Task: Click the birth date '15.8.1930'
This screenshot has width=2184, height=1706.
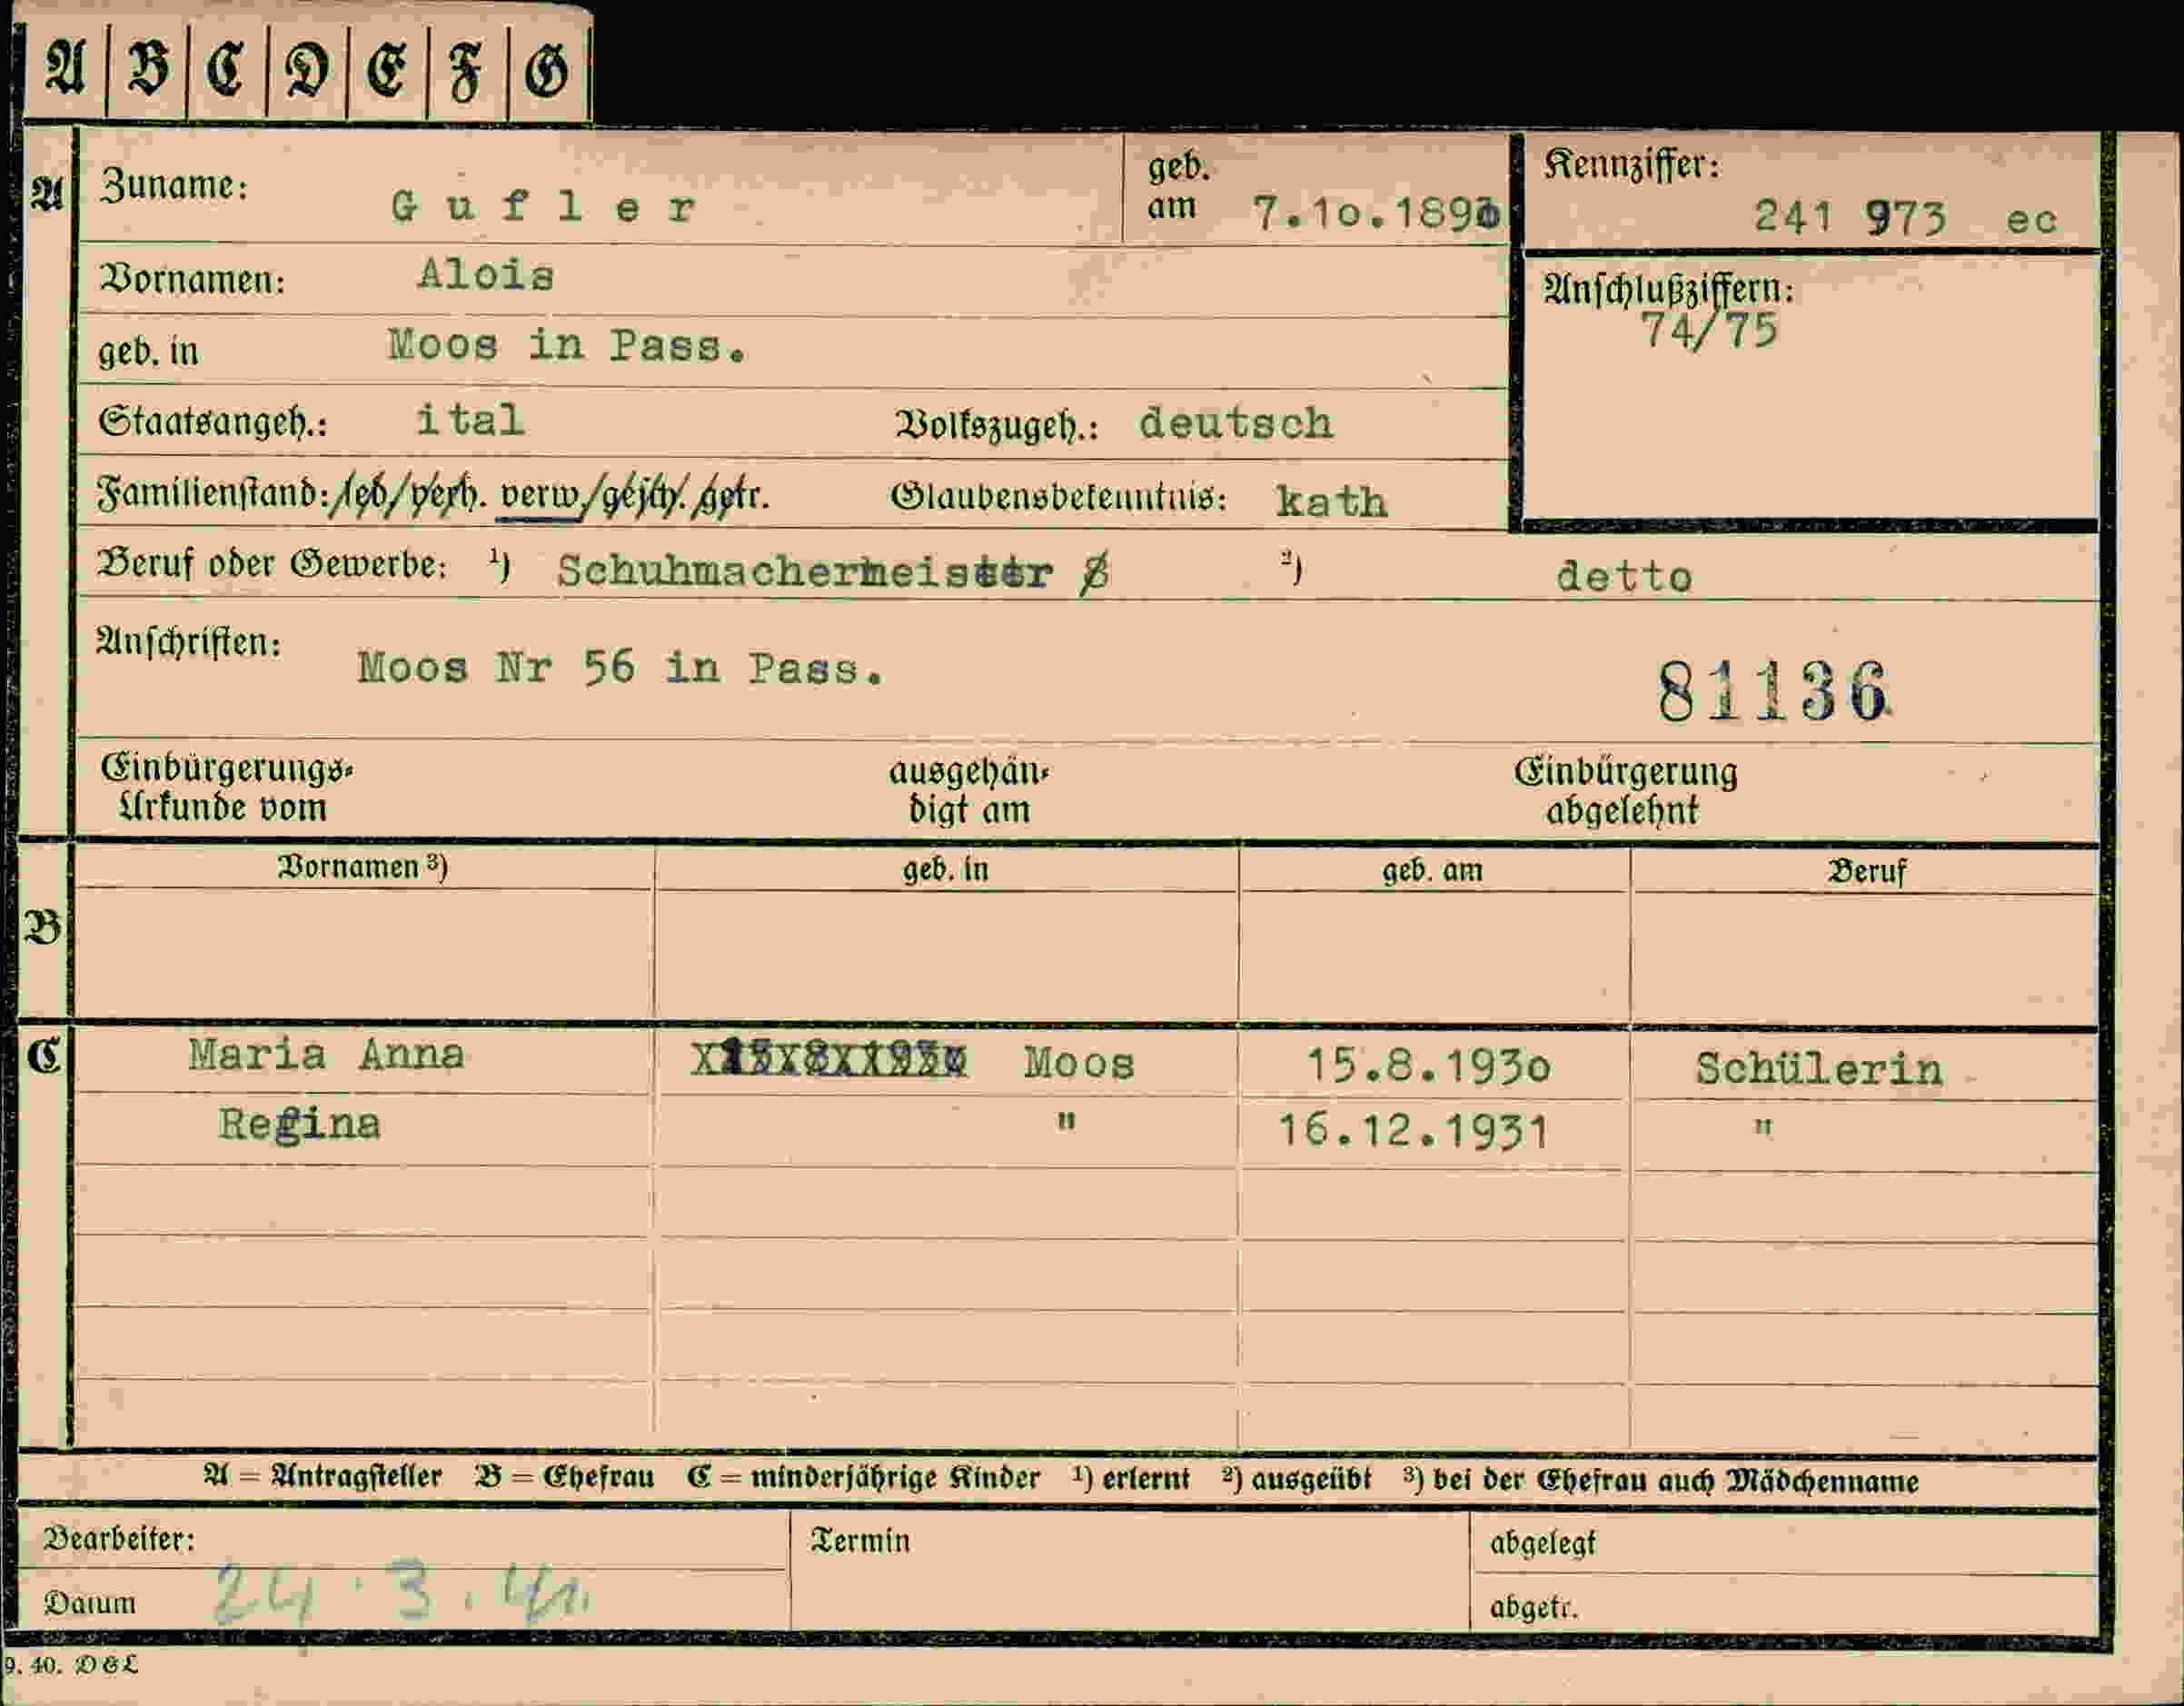Action: click(1429, 1067)
